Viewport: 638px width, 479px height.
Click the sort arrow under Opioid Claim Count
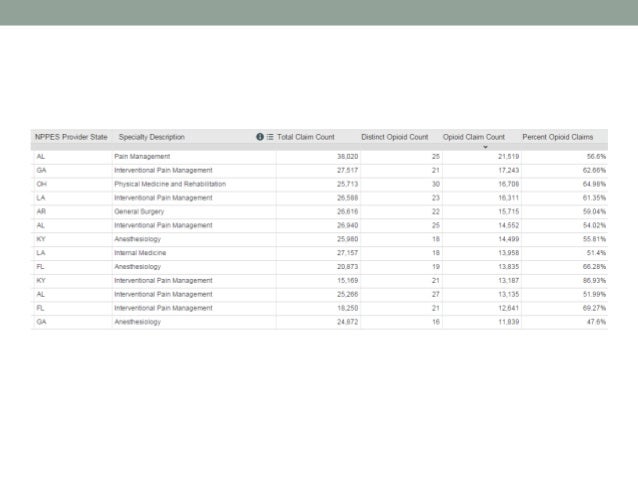(x=484, y=147)
